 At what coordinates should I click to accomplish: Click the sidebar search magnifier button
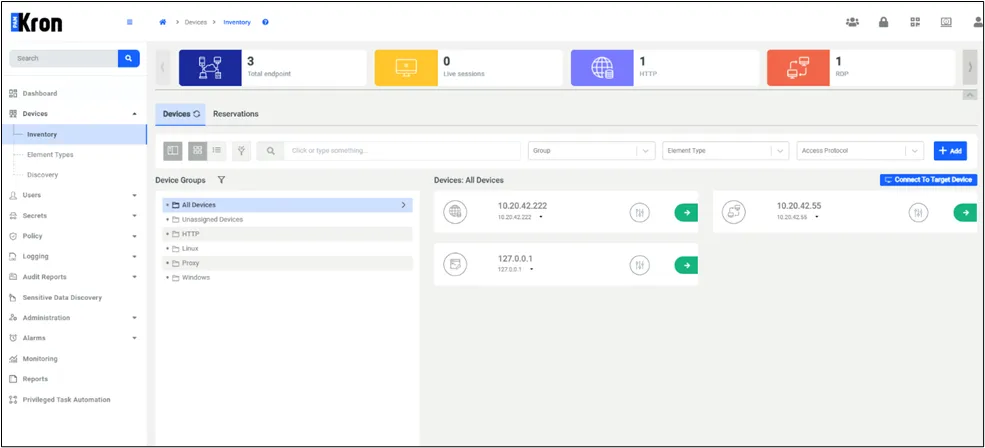(x=129, y=58)
